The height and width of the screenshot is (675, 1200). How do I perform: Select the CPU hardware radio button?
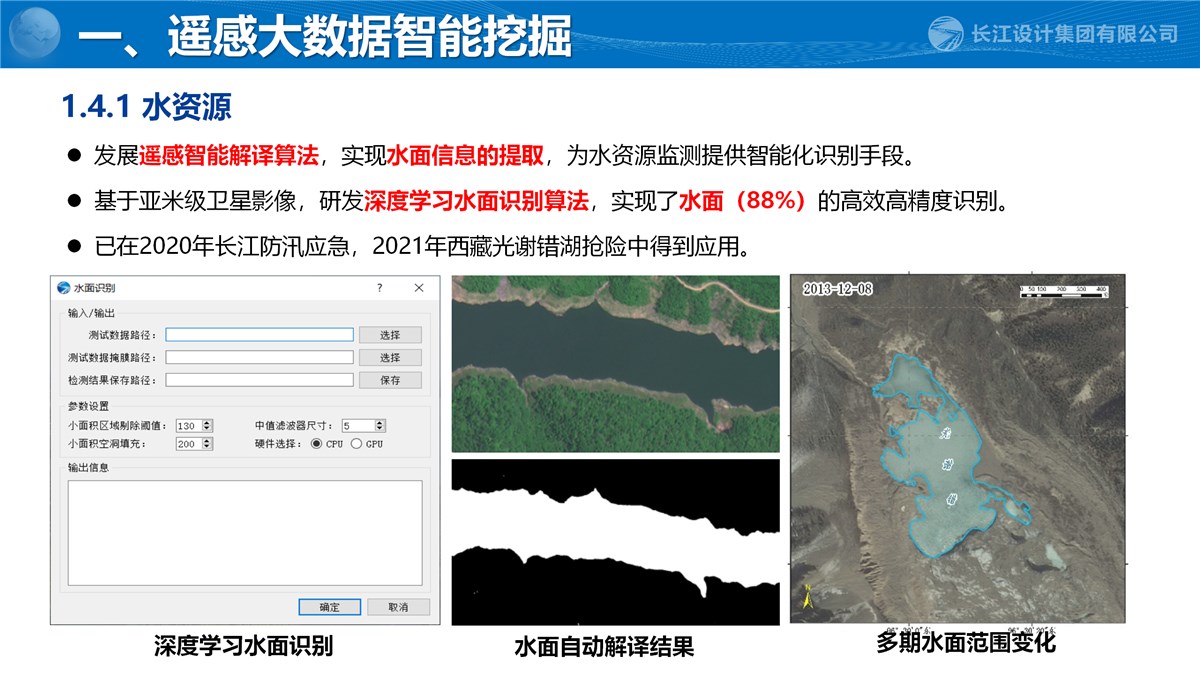316,443
